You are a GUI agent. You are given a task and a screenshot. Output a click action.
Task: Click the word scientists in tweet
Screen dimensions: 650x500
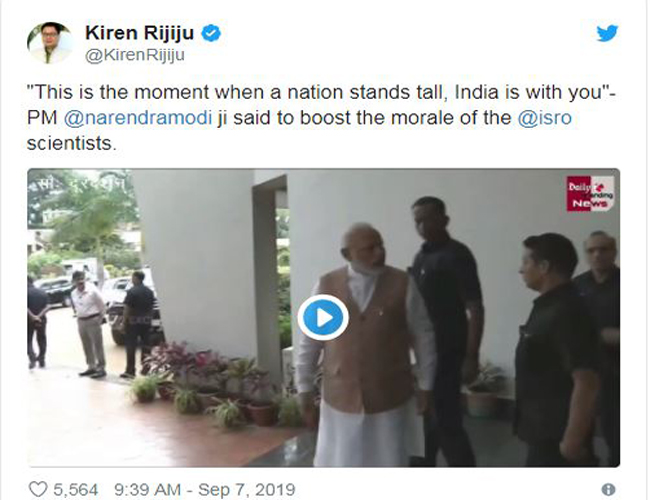(69, 143)
